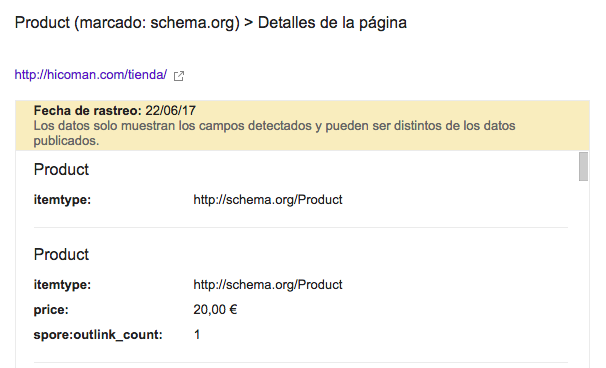The height and width of the screenshot is (368, 606).
Task: Open the hicoman.com/tienda link
Action: click(91, 75)
